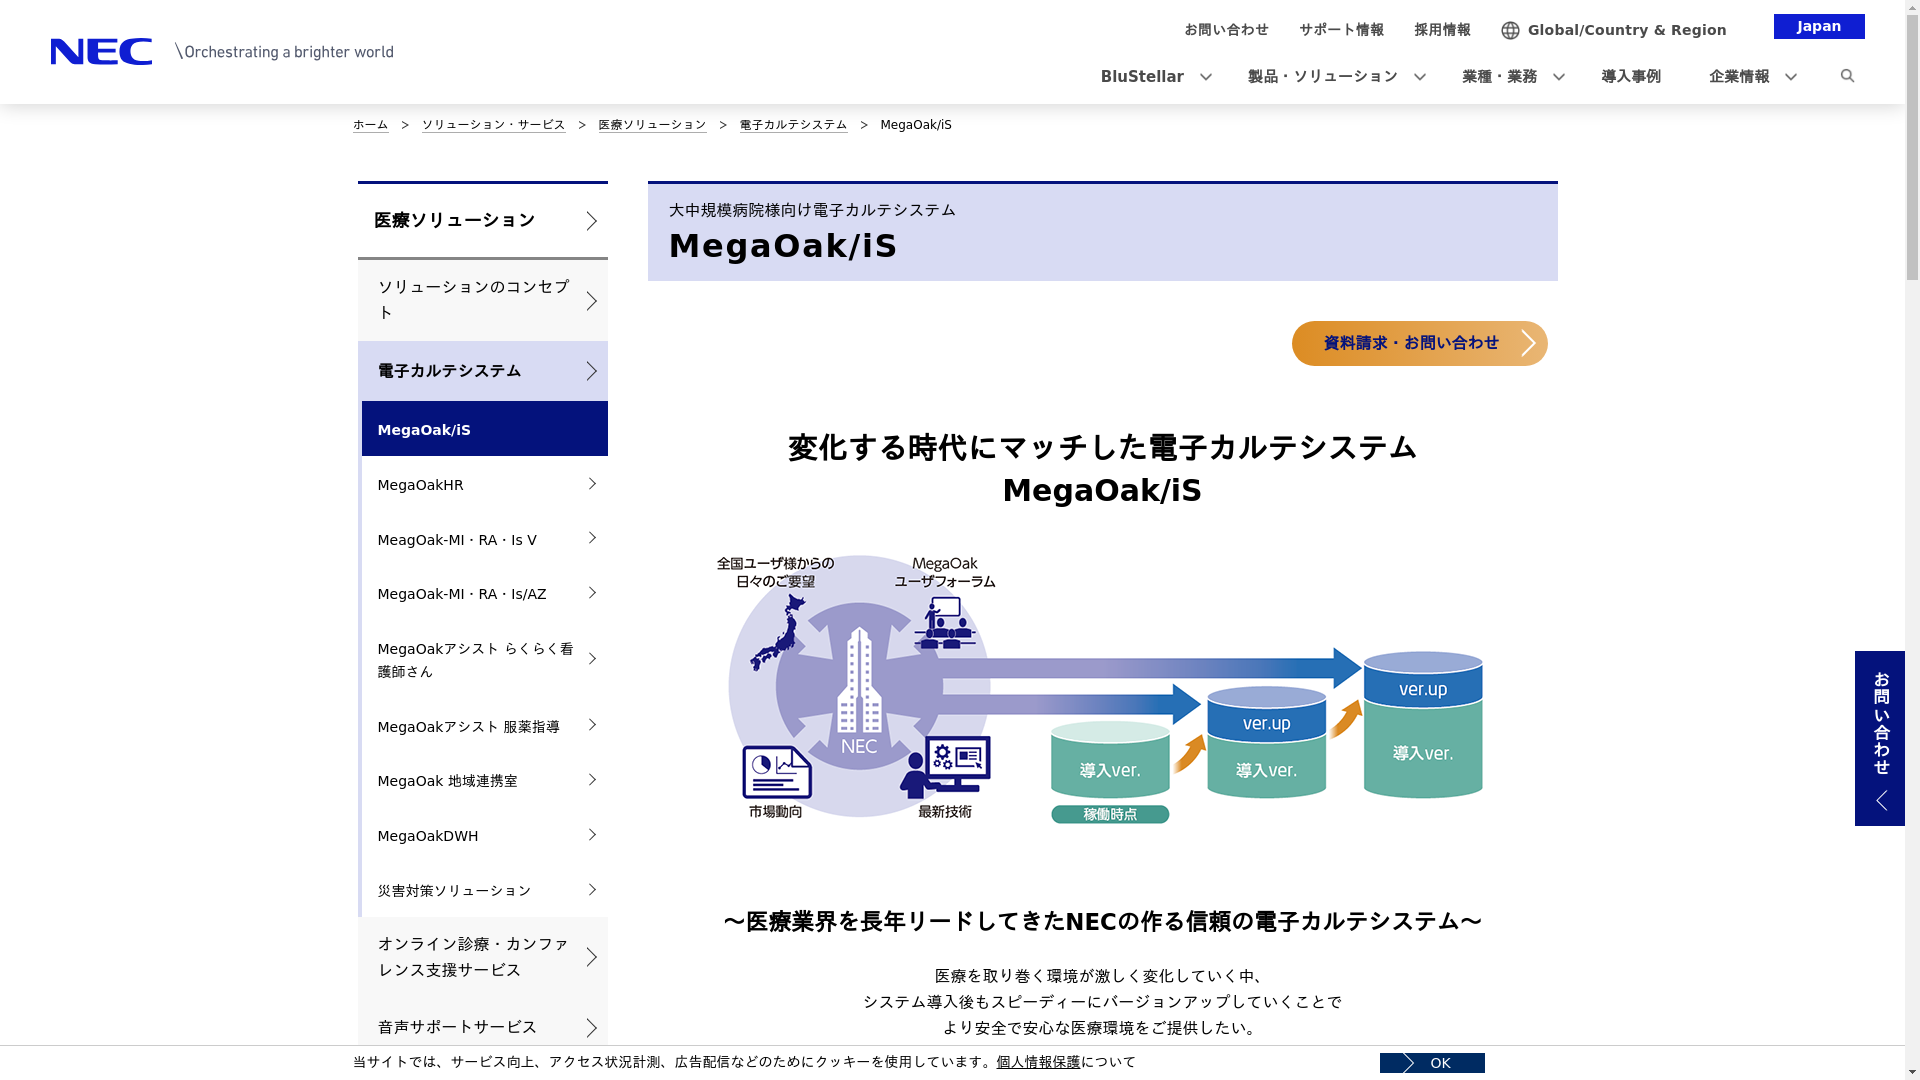Click arrow beside 災害対策ソリューション

tap(592, 890)
